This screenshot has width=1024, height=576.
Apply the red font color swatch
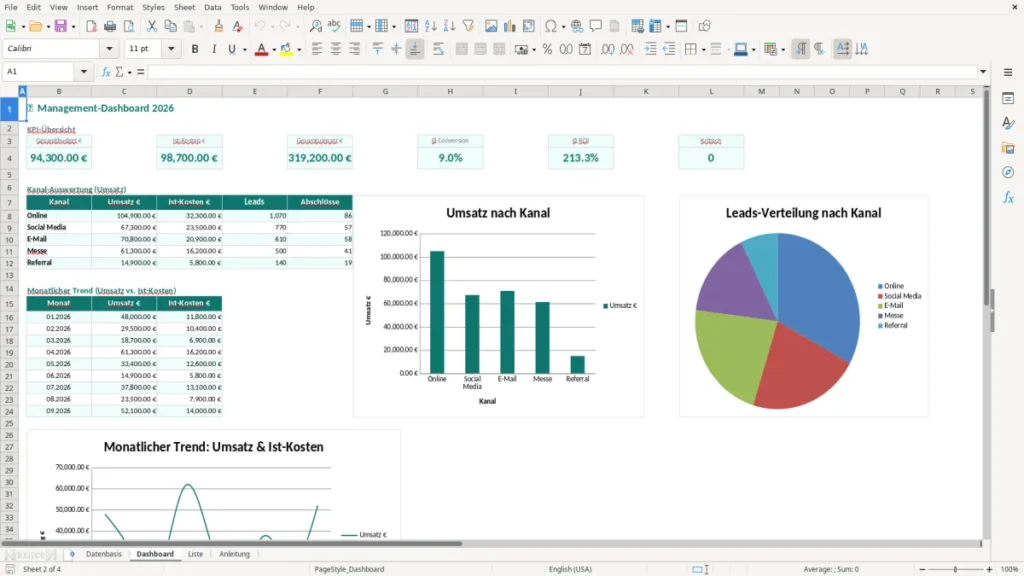(x=261, y=49)
